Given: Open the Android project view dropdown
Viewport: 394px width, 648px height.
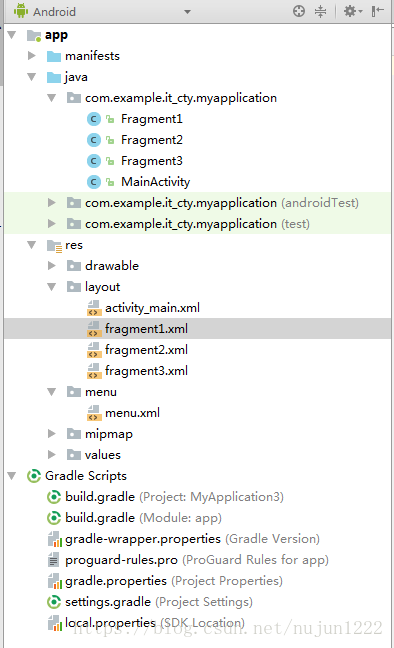Looking at the screenshot, I should 187,12.
